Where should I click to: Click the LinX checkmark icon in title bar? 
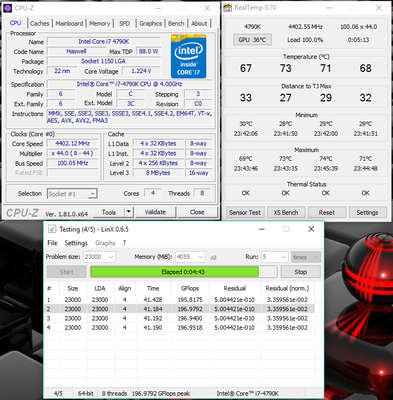(52, 229)
